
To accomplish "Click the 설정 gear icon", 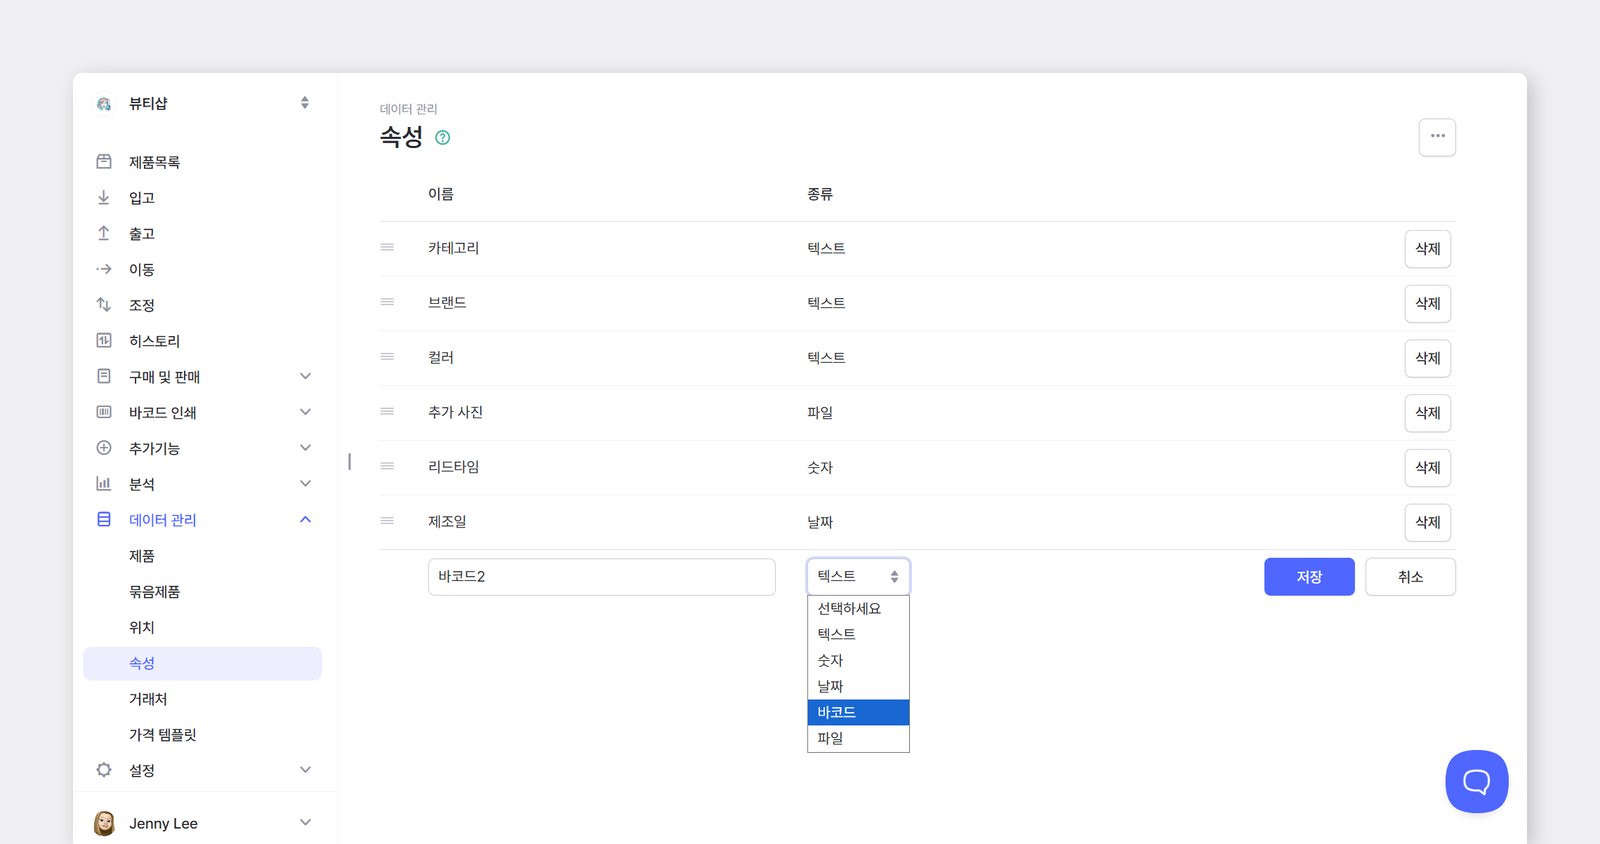I will [104, 770].
